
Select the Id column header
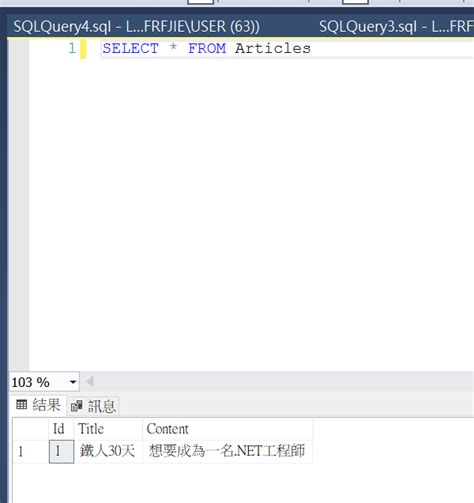pos(61,429)
